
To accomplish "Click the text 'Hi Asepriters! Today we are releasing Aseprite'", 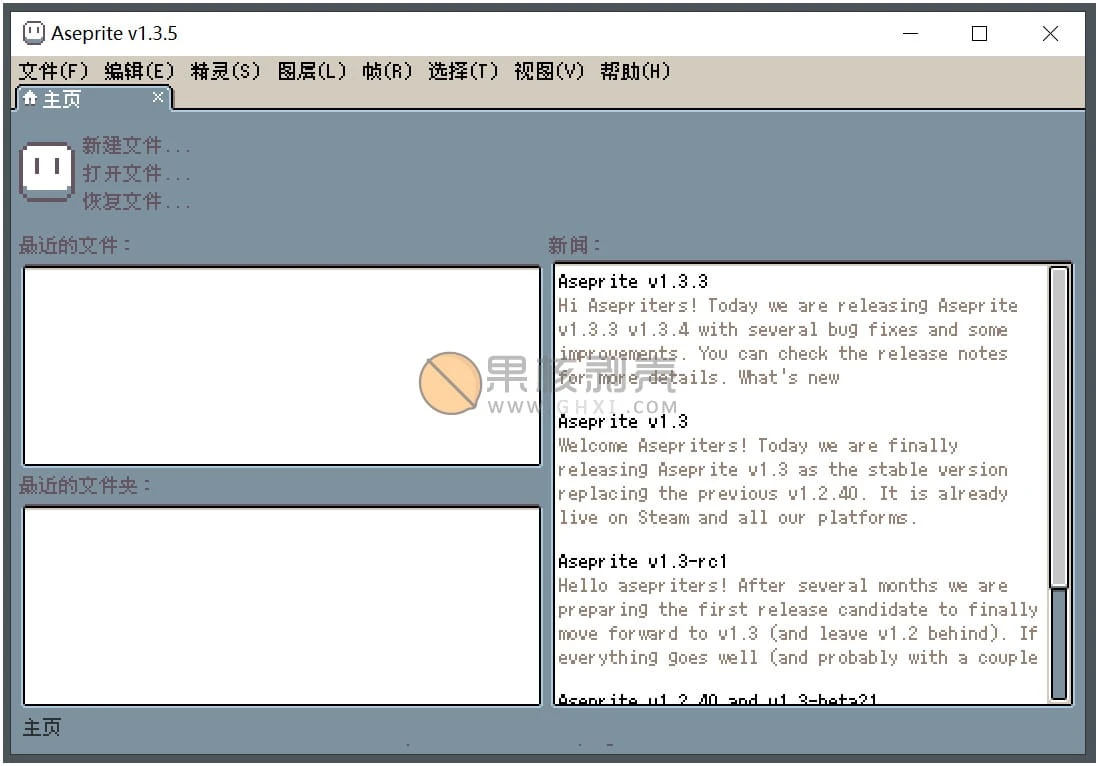I will point(788,306).
